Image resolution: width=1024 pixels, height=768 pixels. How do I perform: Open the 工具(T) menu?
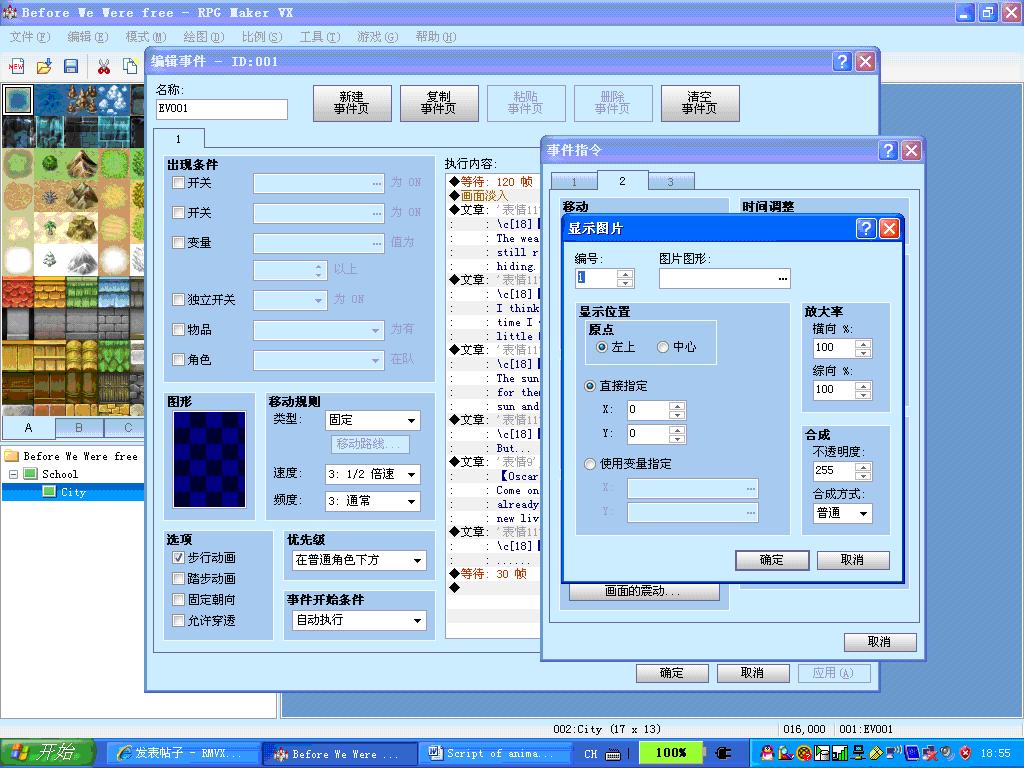pyautogui.click(x=320, y=37)
